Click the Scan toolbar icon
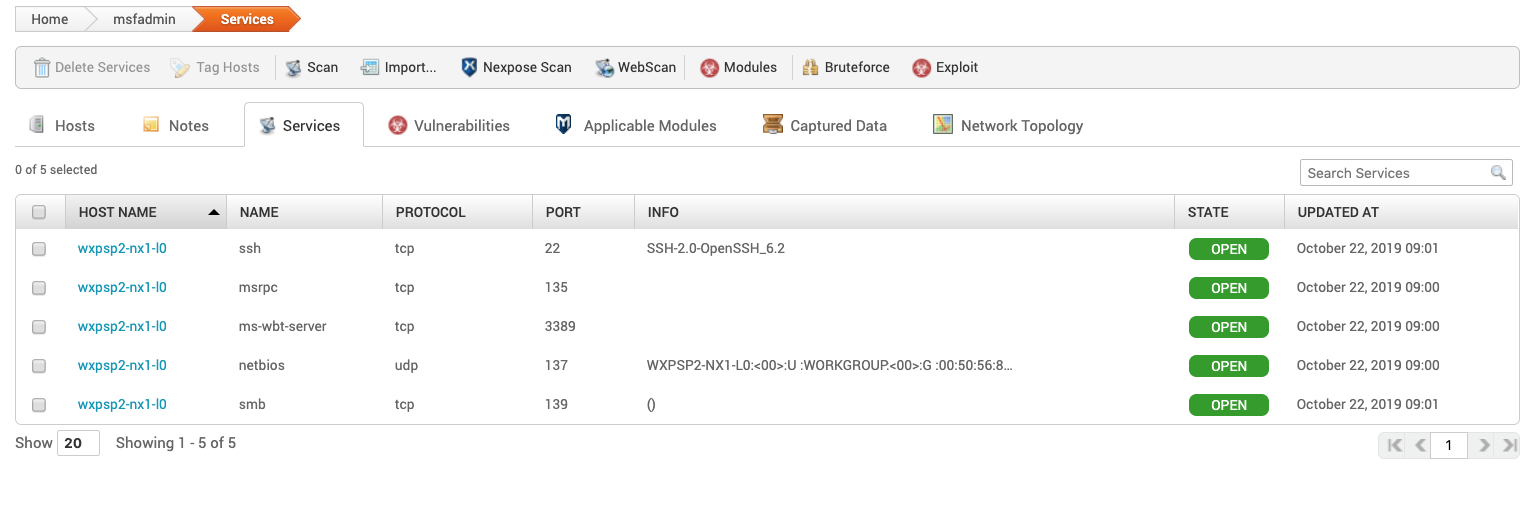Viewport: 1533px width, 512px height. pyautogui.click(x=294, y=68)
